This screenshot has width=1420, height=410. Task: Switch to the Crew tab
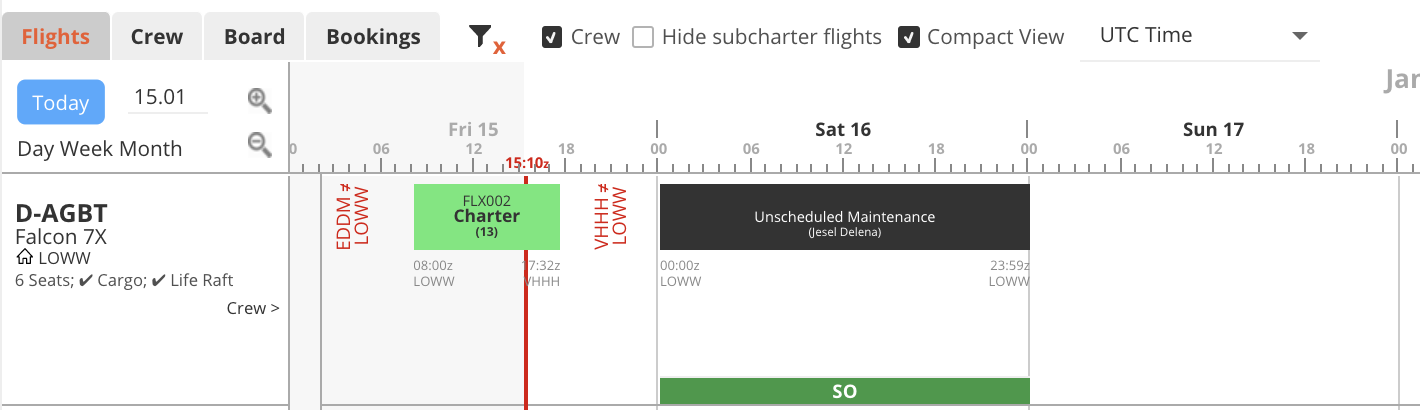(157, 37)
